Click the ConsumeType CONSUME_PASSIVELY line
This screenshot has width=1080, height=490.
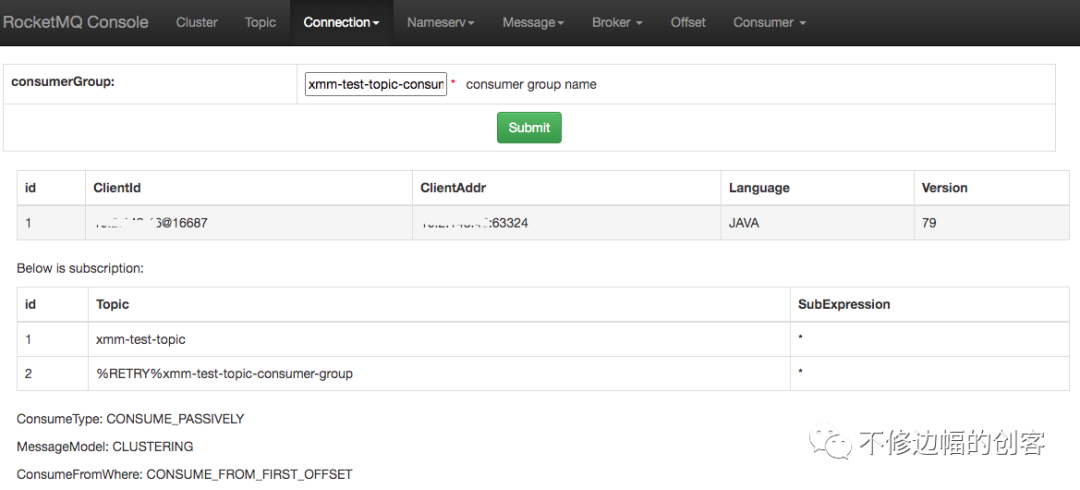point(130,418)
